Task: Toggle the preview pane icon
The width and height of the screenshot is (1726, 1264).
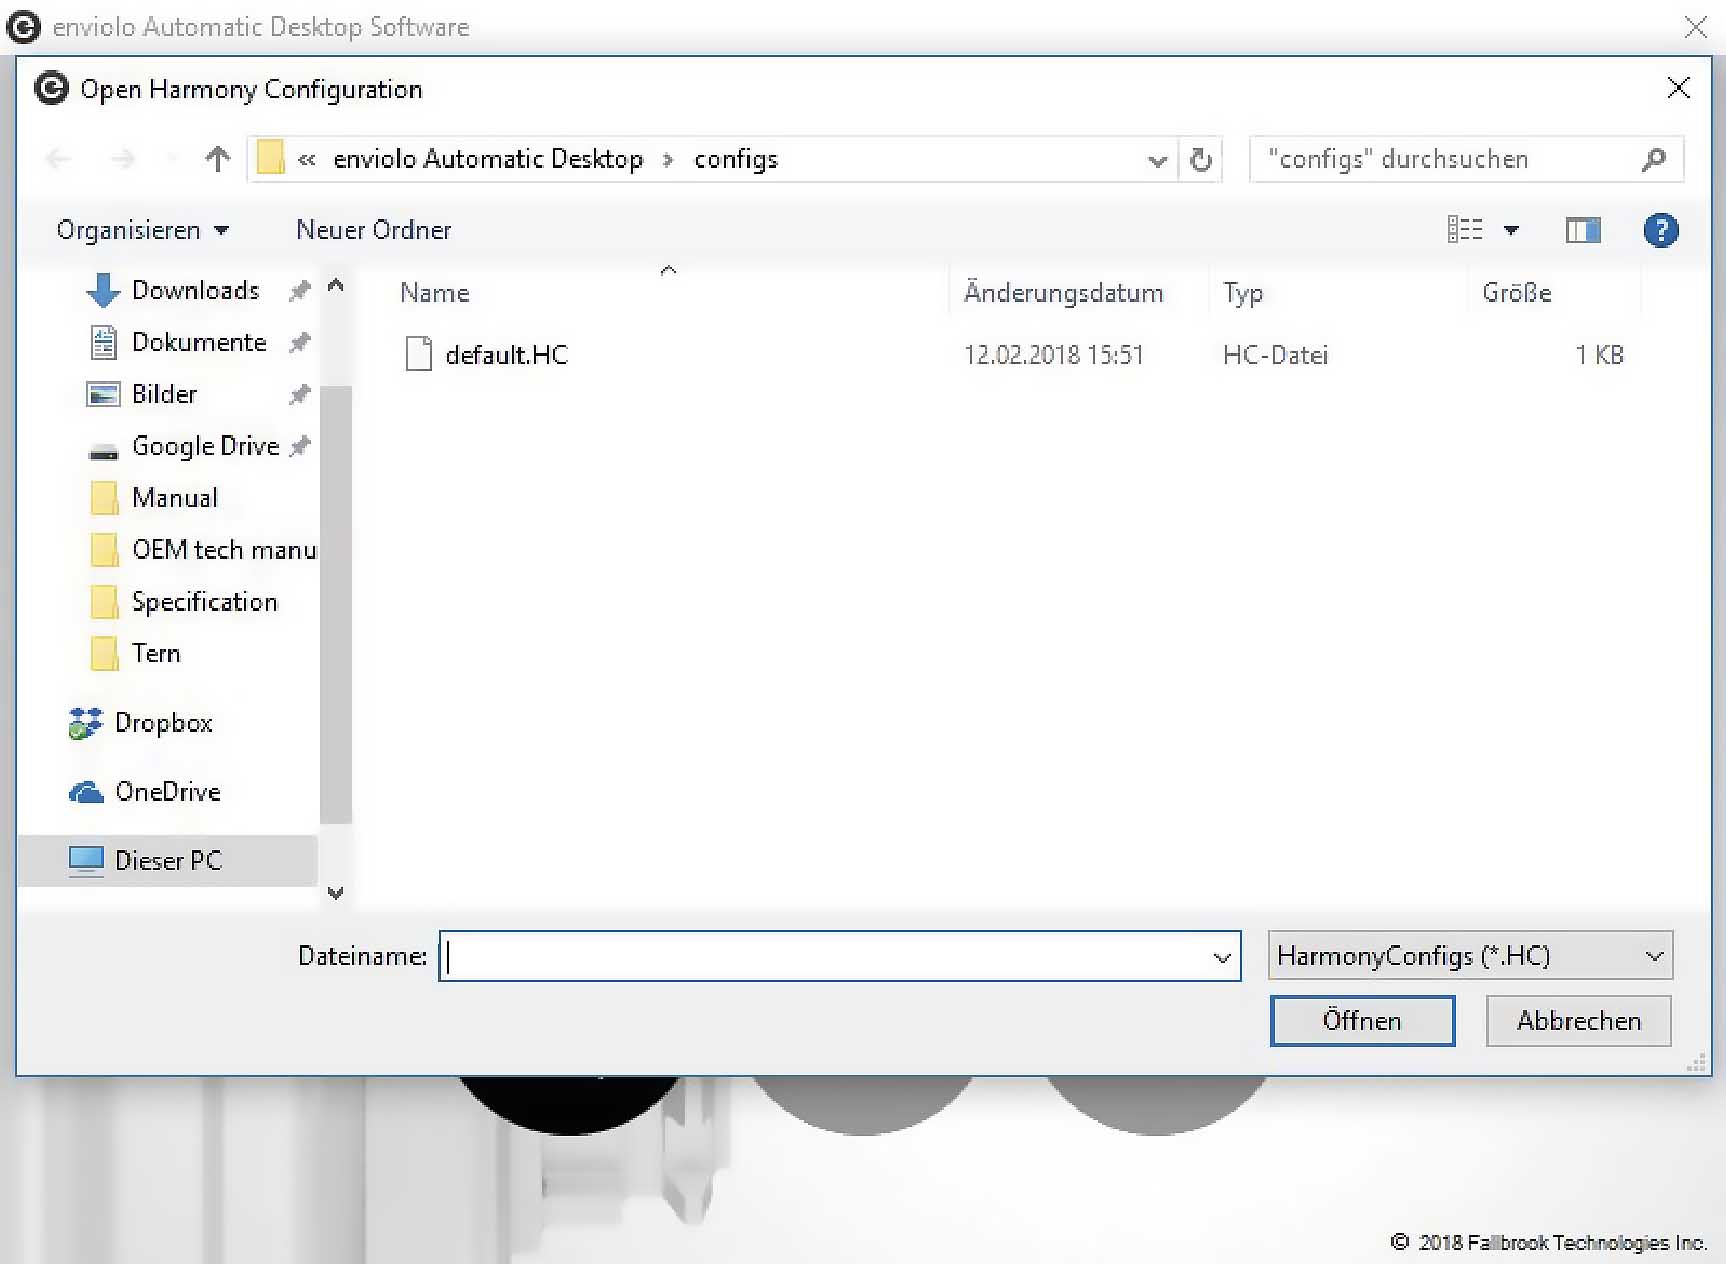Action: (x=1582, y=231)
